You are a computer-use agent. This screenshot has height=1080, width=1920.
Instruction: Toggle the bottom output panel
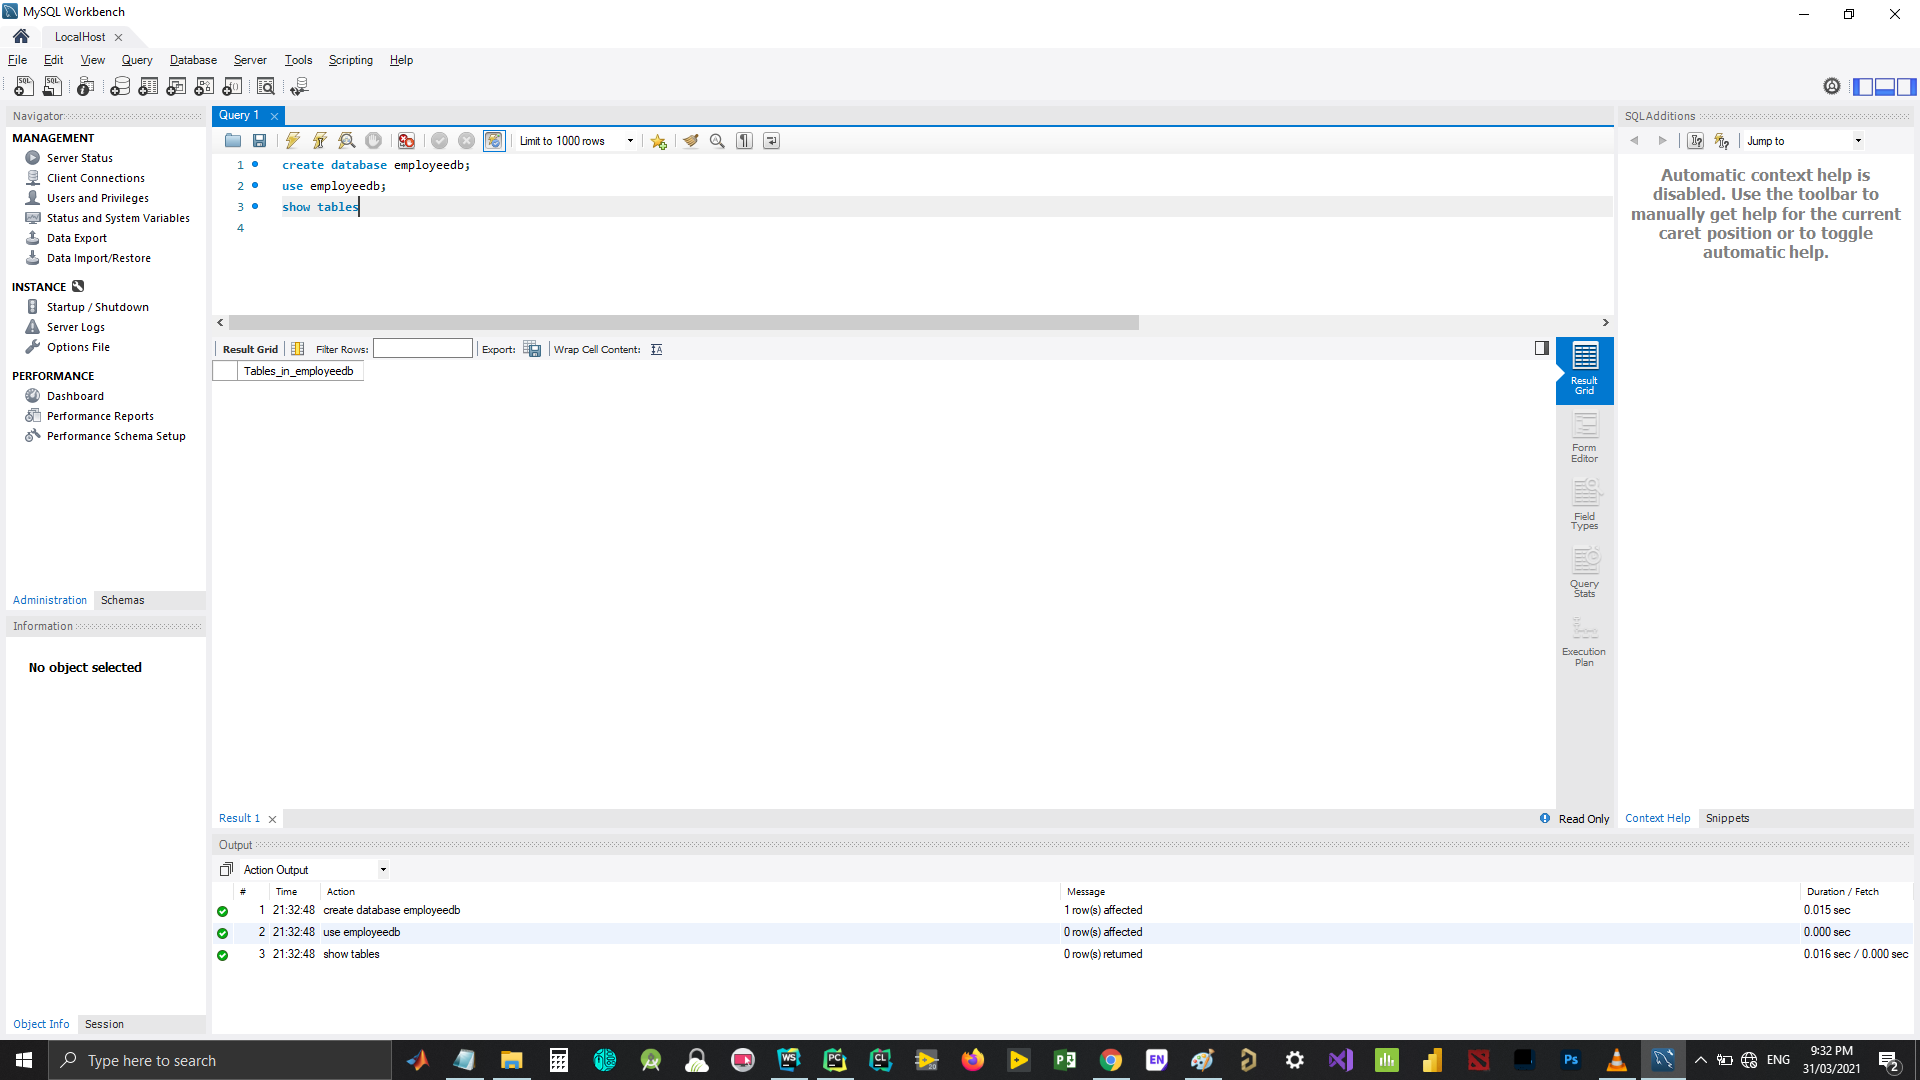pos(1885,87)
